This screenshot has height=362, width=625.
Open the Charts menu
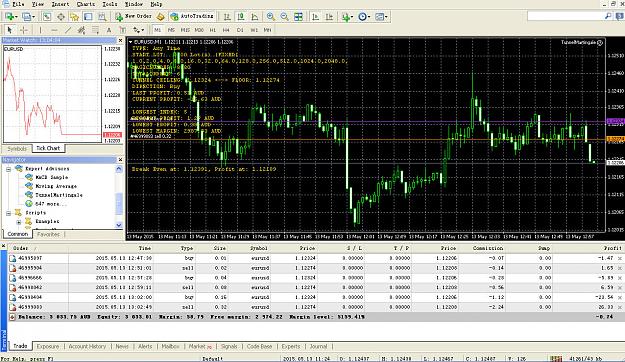[x=86, y=4]
